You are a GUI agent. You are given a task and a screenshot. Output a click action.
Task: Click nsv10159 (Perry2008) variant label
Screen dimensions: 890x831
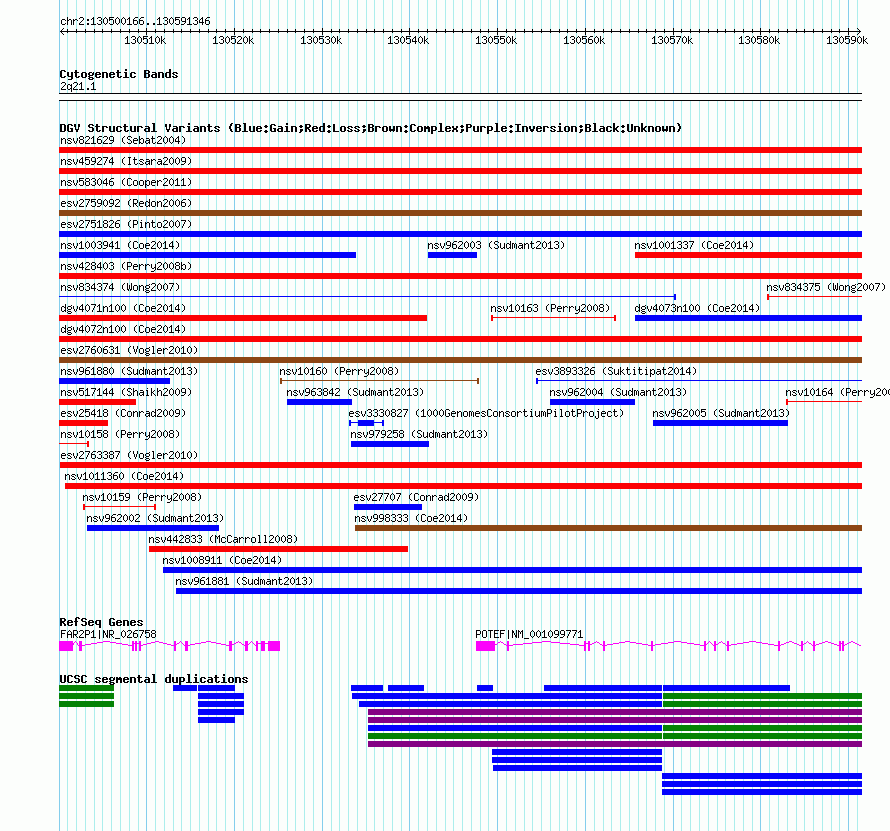click(142, 497)
